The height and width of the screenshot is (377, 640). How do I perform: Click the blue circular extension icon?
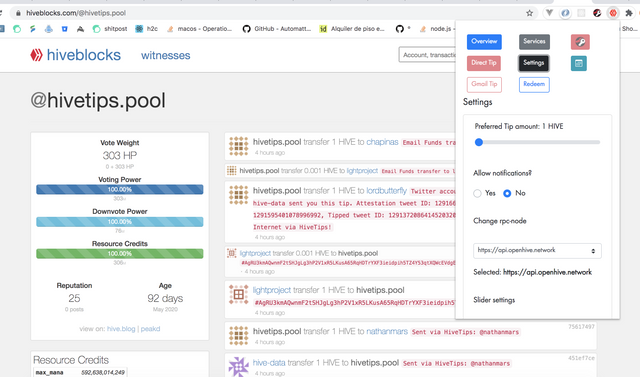pyautogui.click(x=565, y=13)
